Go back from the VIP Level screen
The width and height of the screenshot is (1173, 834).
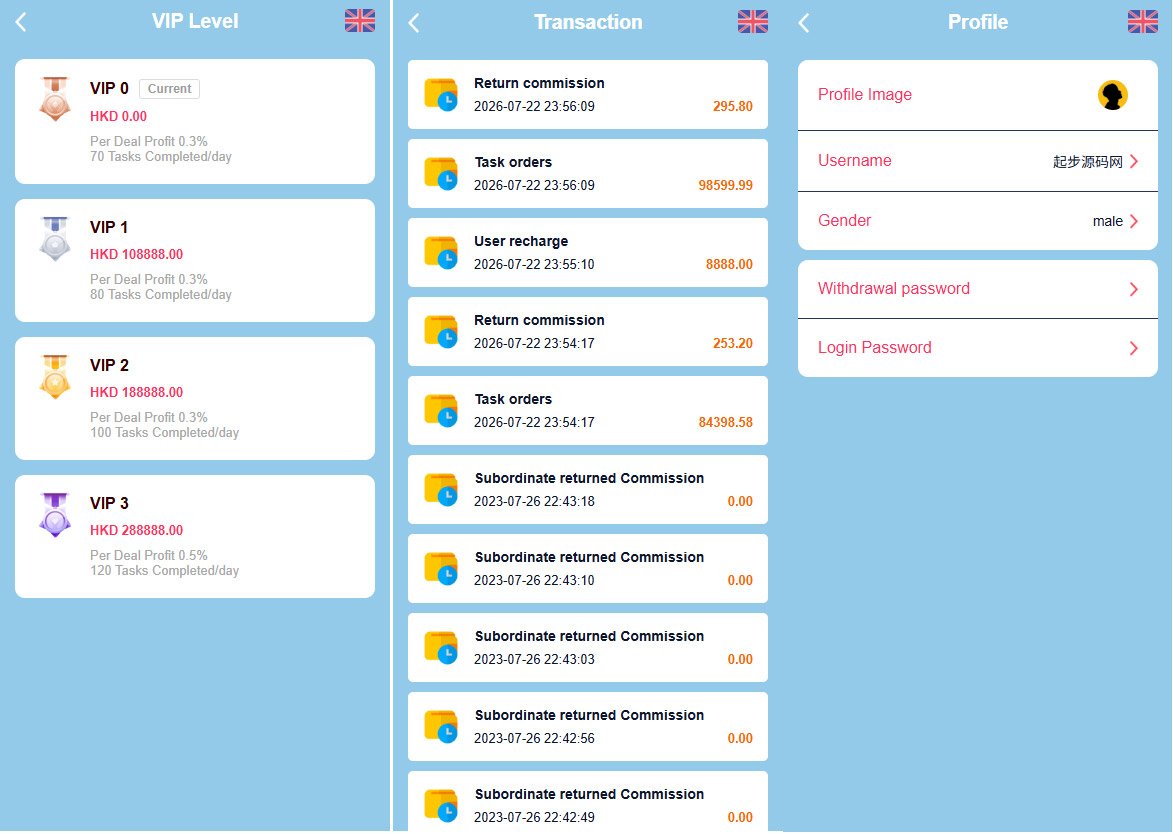(x=21, y=22)
